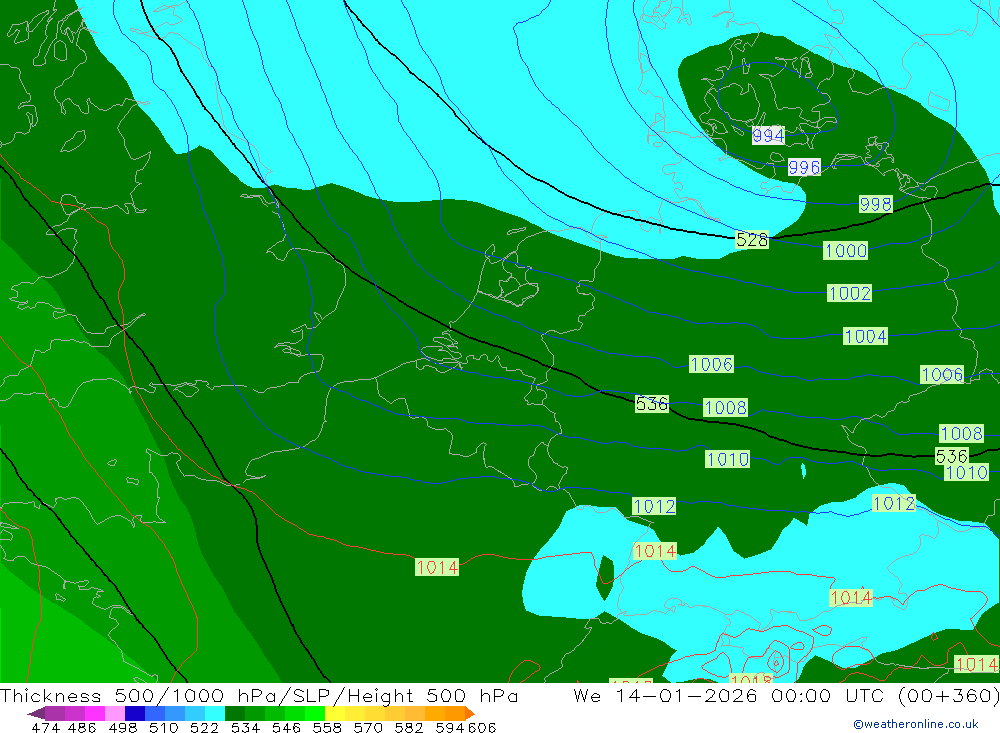The width and height of the screenshot is (1000, 733).
Task: Click the orange arrow at legend end
Action: 469,713
